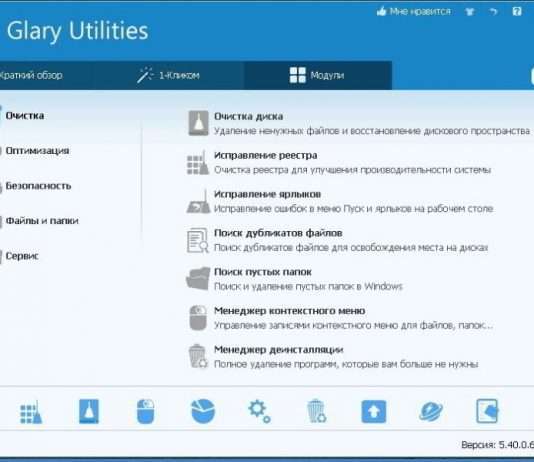Click the Glary Utilities title

[x=78, y=31]
